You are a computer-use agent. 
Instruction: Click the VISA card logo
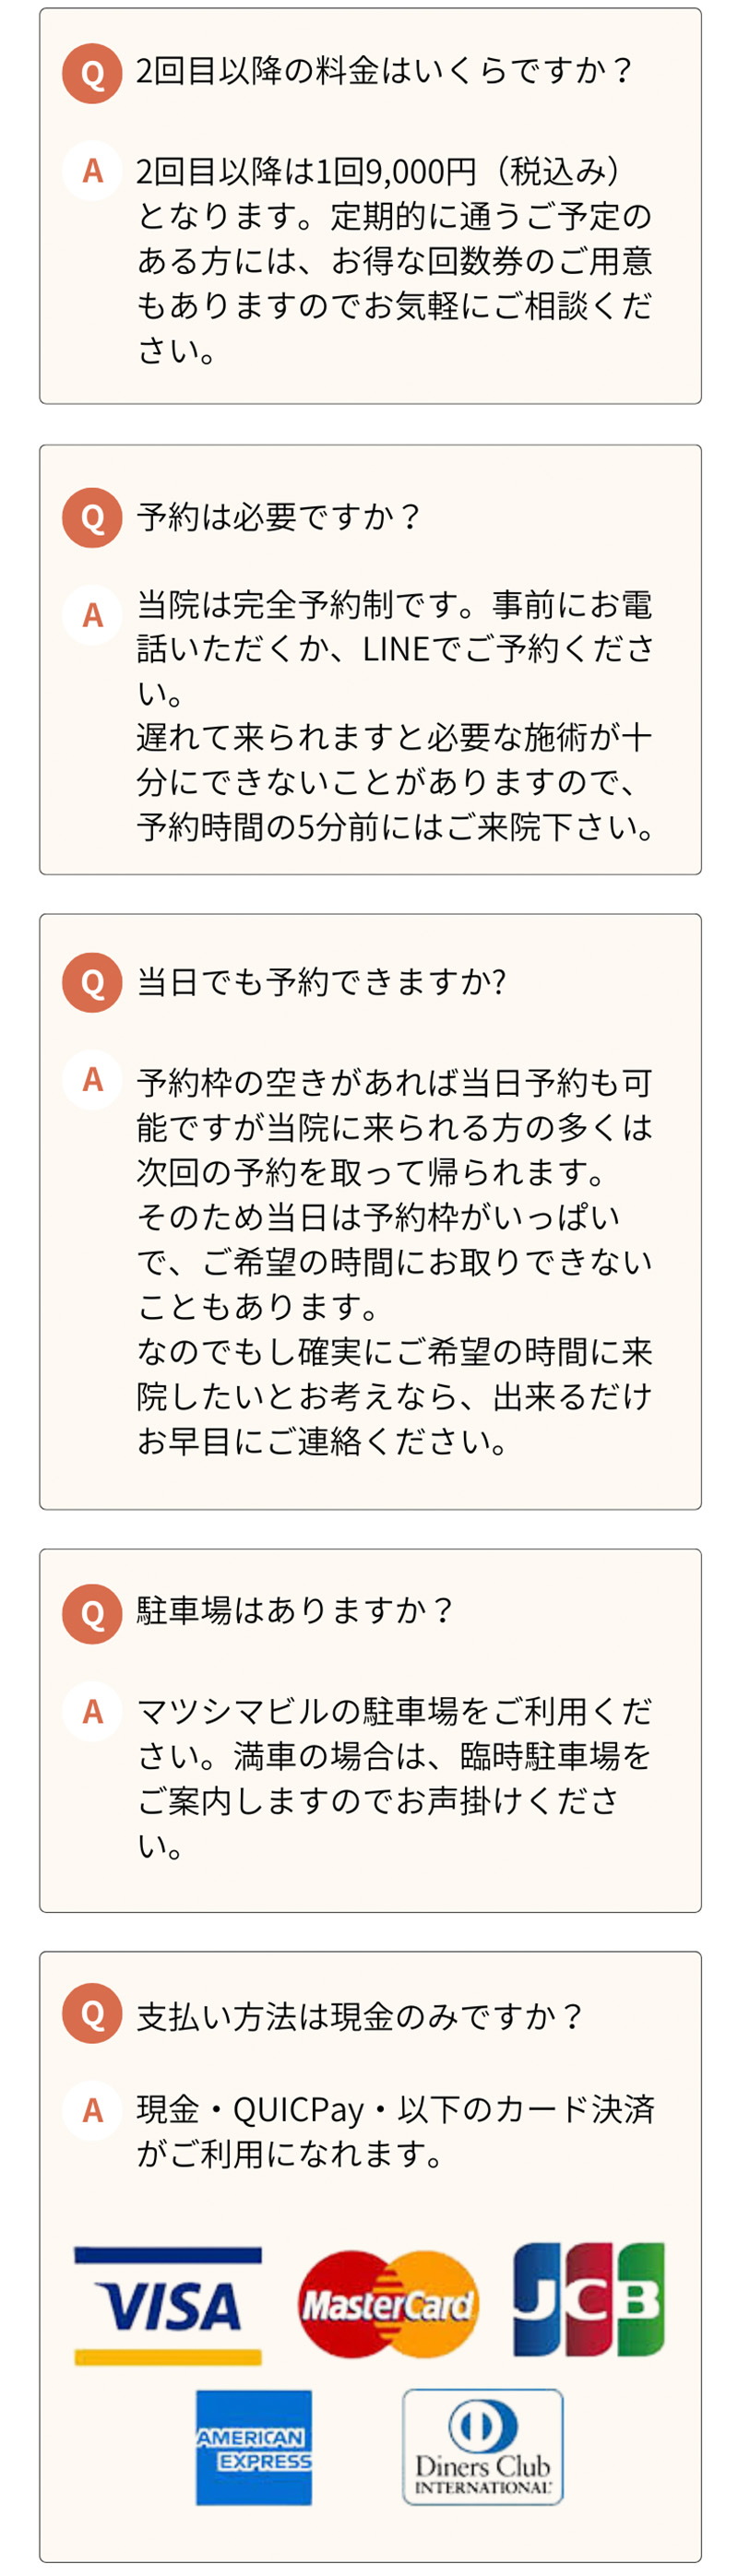point(168,2305)
